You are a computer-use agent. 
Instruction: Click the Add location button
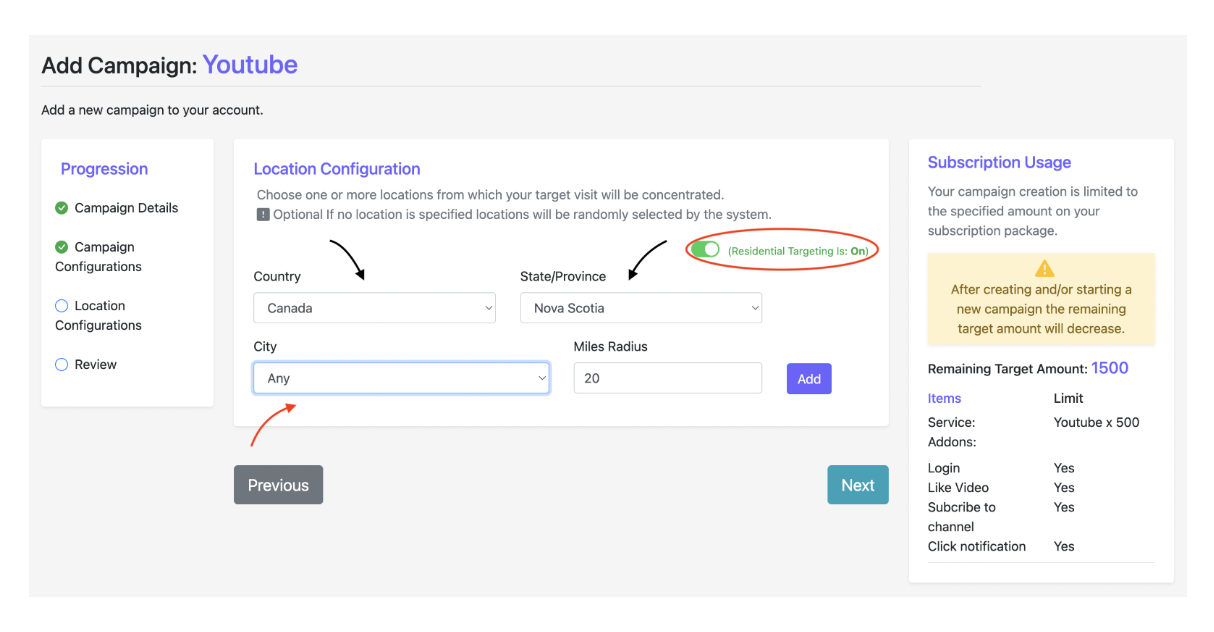tap(809, 379)
